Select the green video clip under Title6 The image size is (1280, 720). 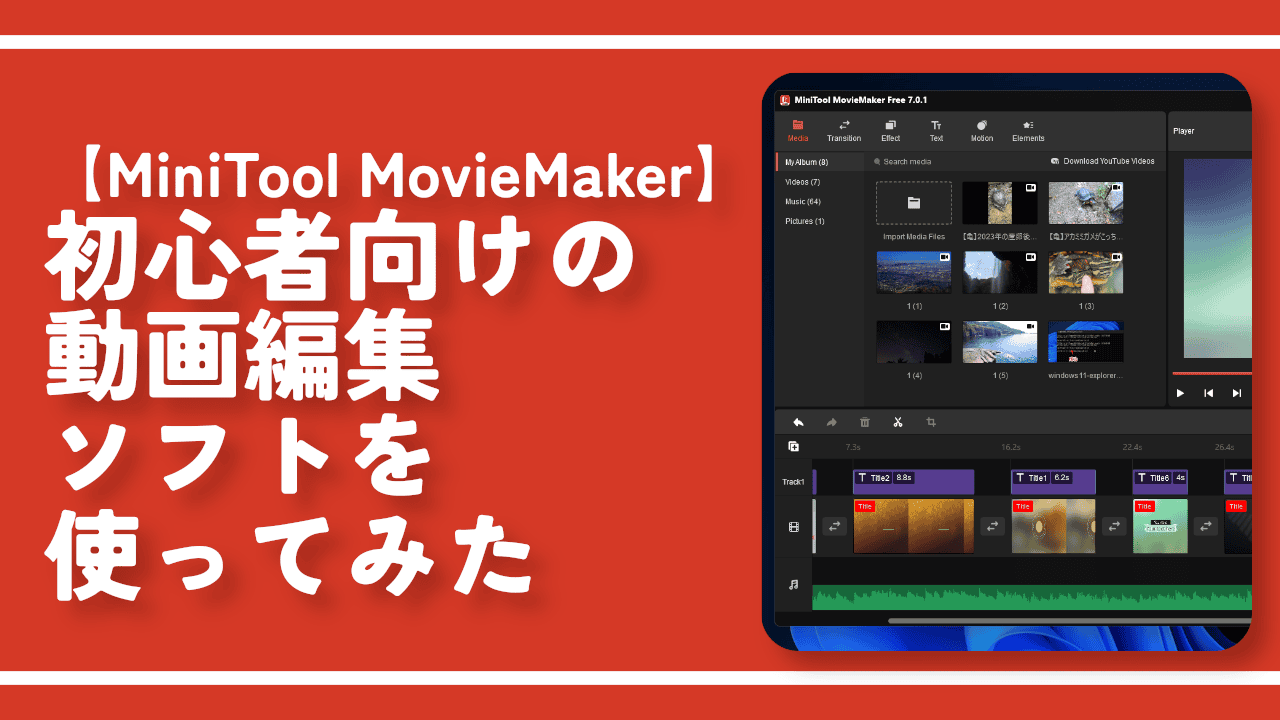(x=1160, y=526)
